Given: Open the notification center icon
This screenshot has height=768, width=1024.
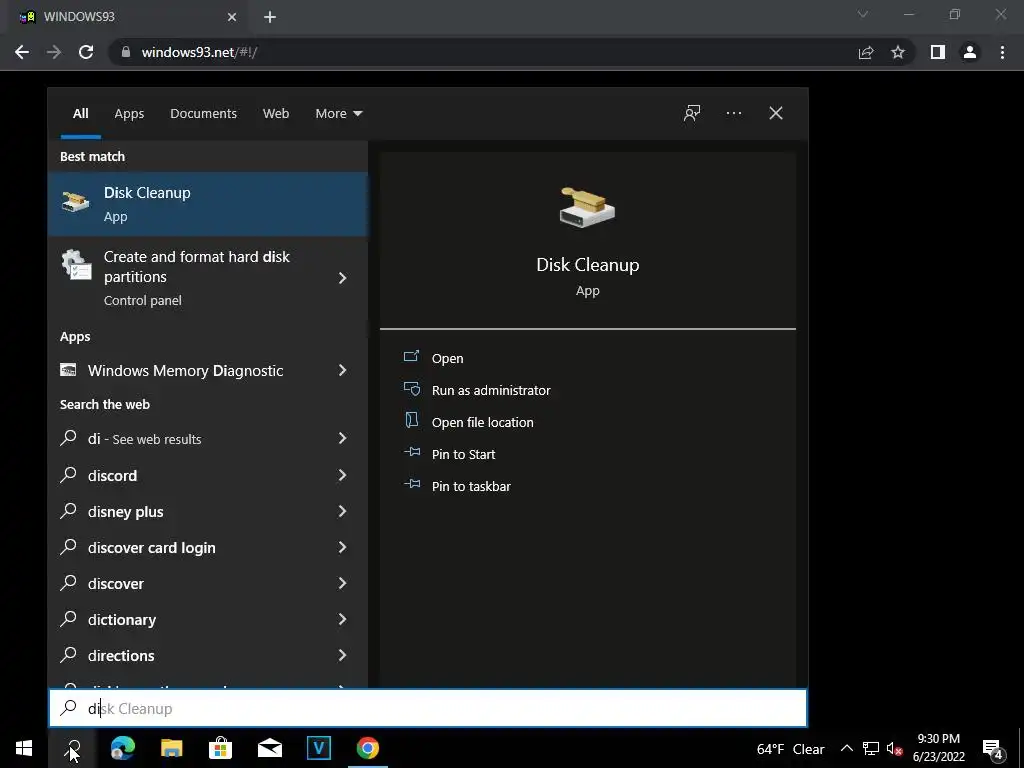Looking at the screenshot, I should 993,748.
